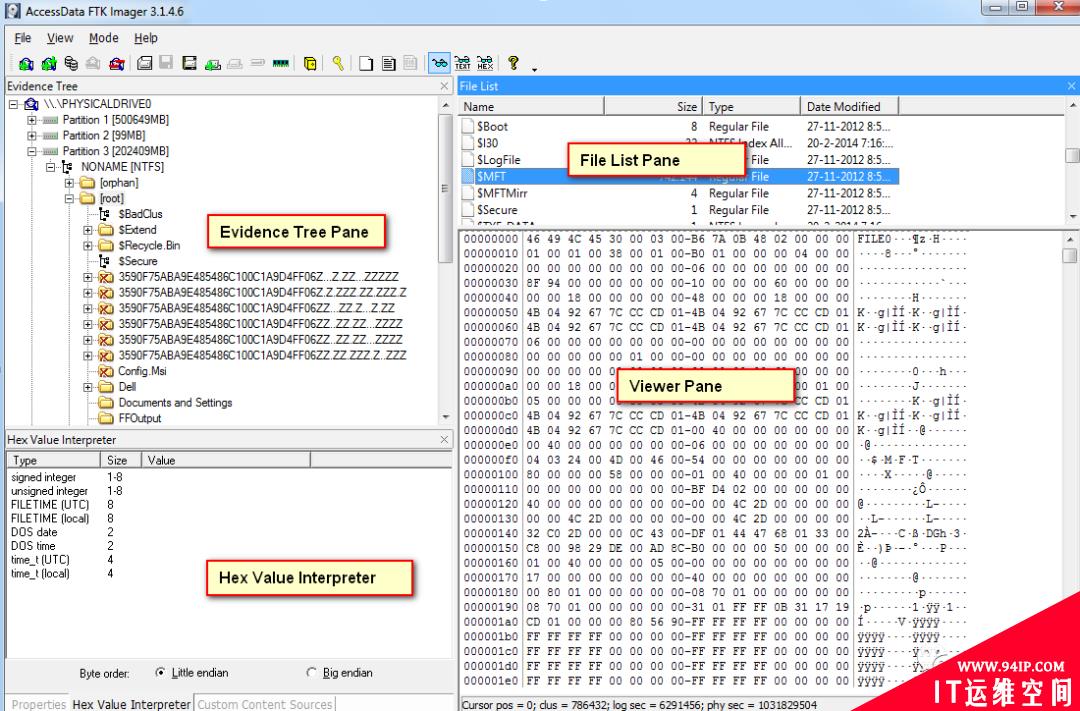
Task: Expand the $Extend folder
Action: [87, 230]
